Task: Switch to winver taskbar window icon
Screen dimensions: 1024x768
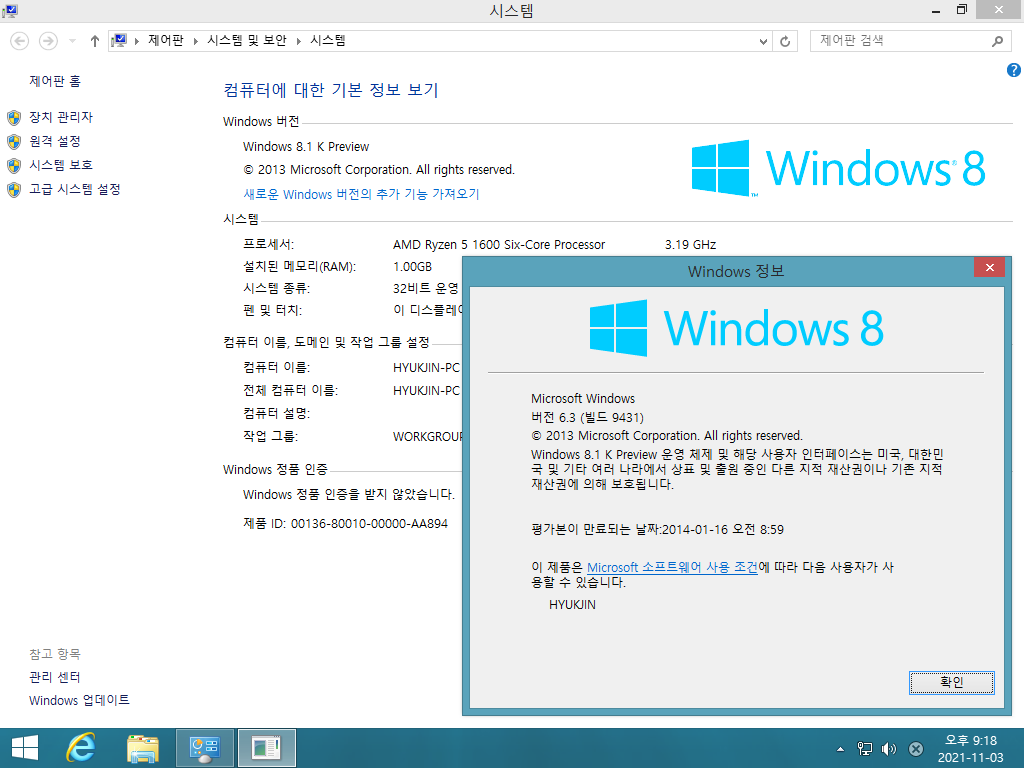Action: pyautogui.click(x=266, y=748)
